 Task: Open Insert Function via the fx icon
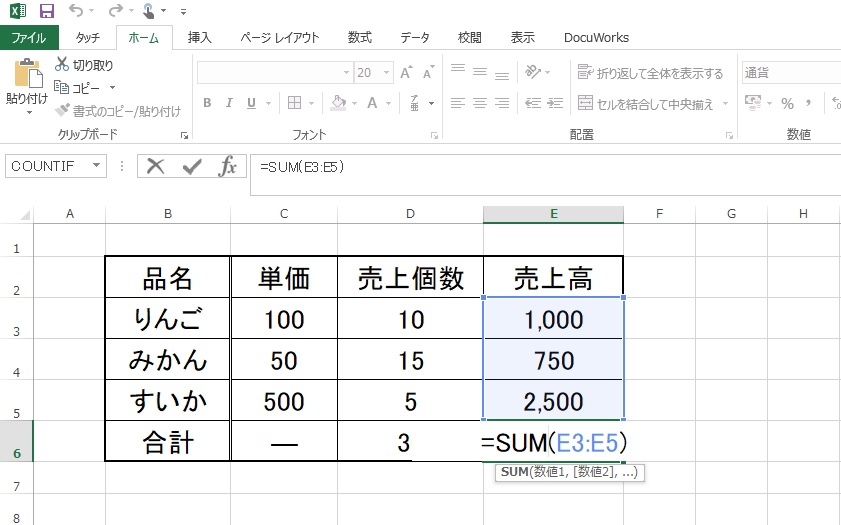pyautogui.click(x=228, y=167)
